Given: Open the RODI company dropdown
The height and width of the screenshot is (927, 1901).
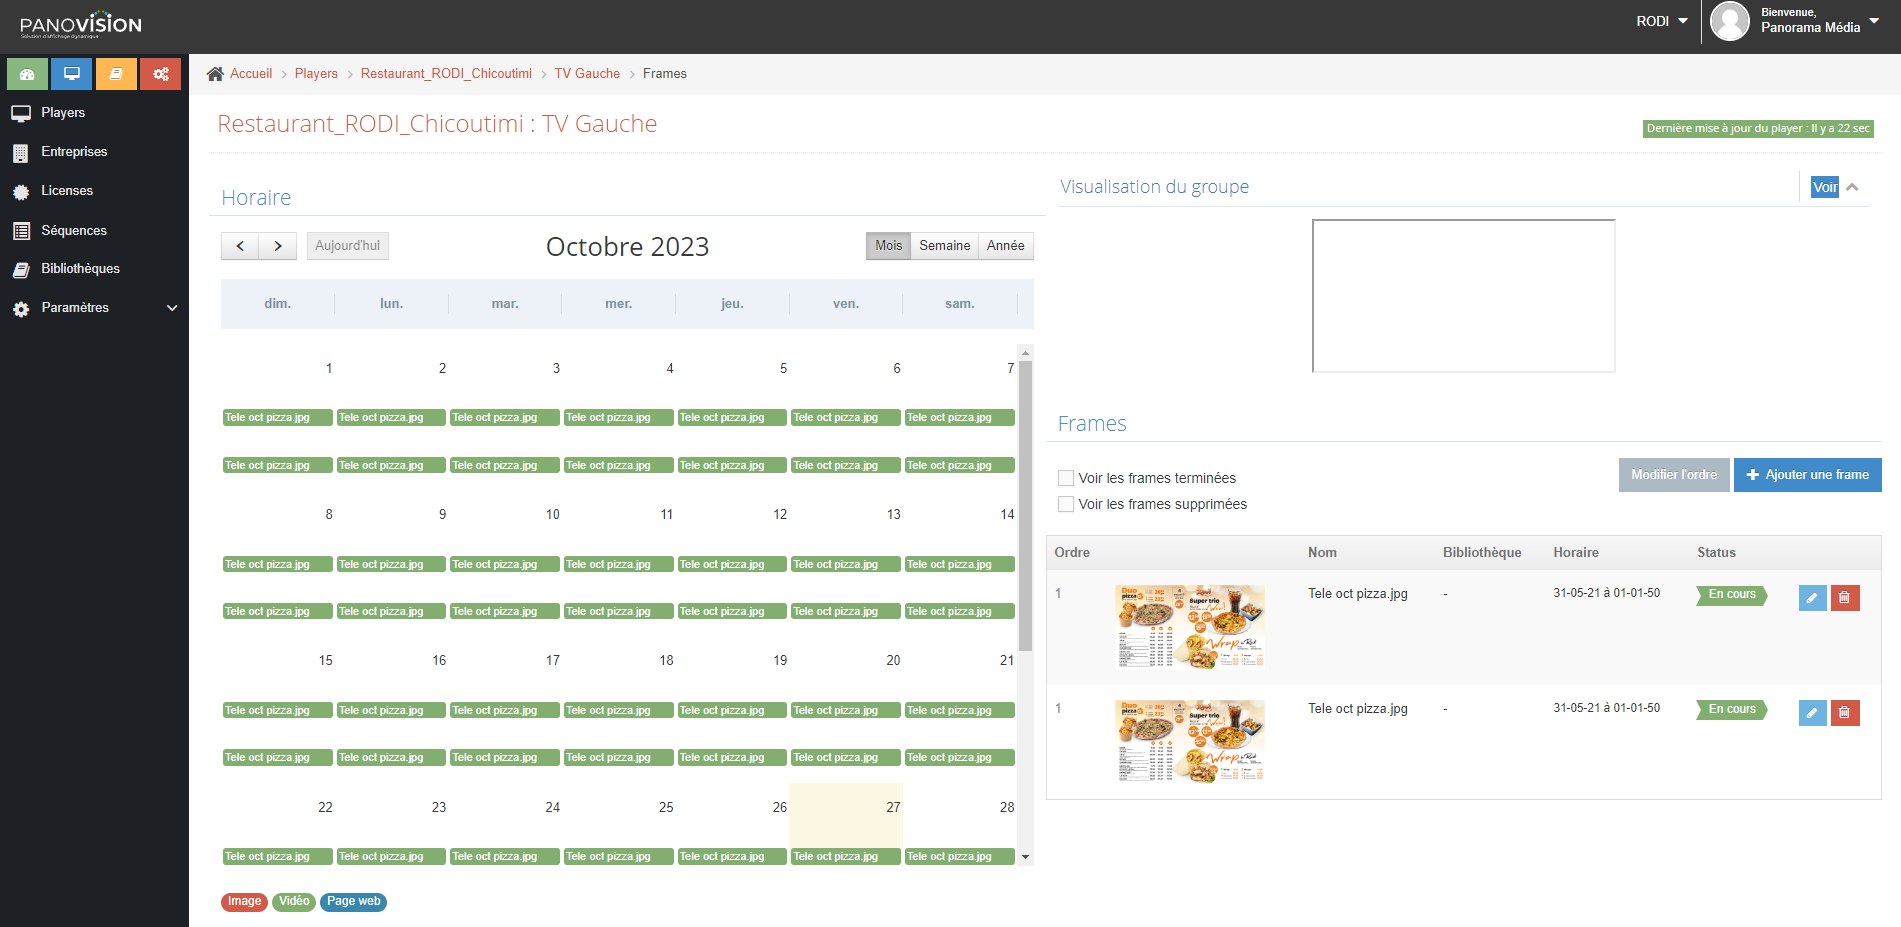Looking at the screenshot, I should 1662,21.
